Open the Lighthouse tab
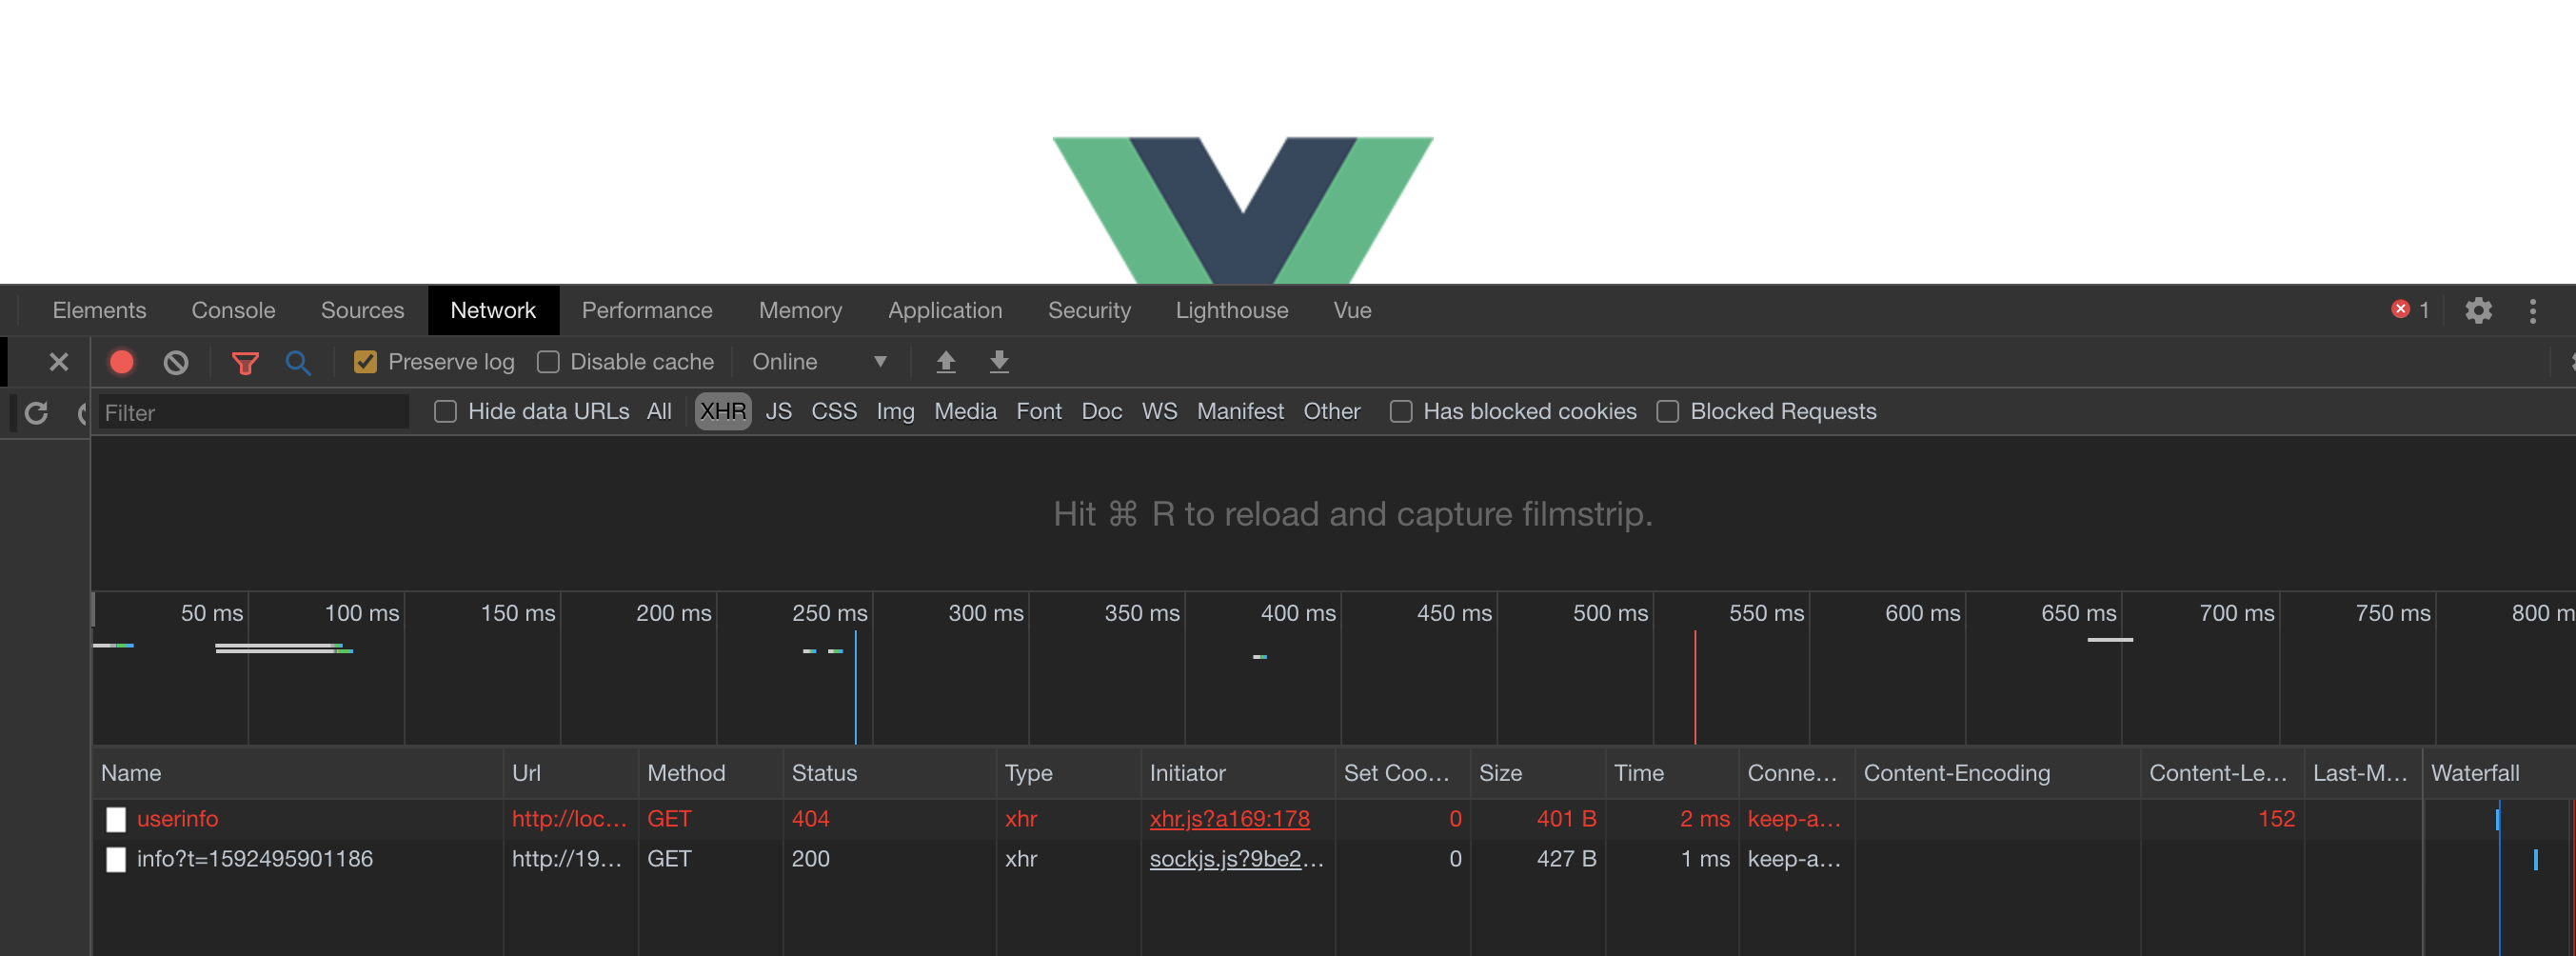2576x956 pixels. pos(1231,311)
